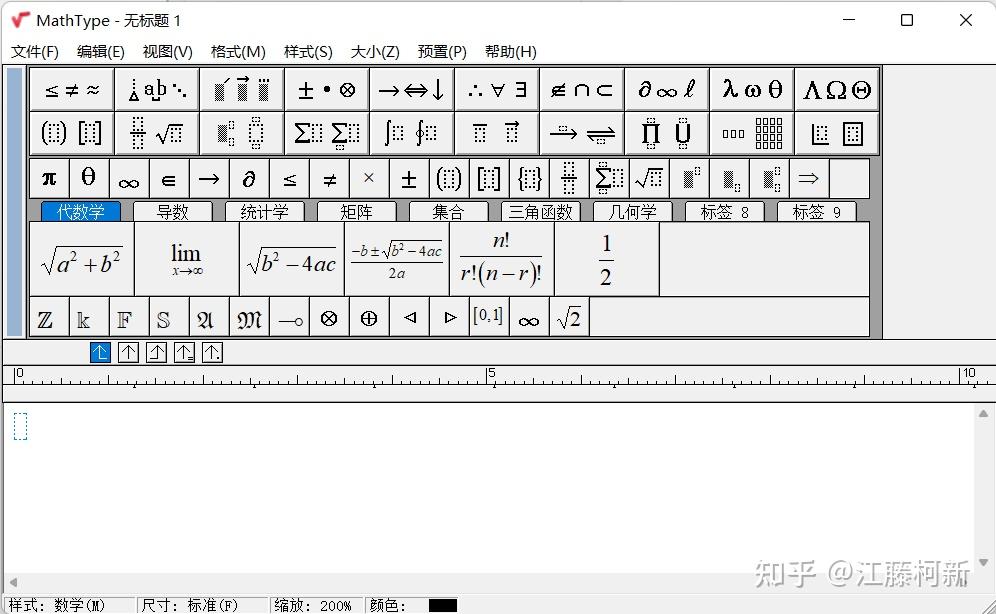Viewport: 996px width, 614px height.
Task: Open the matrix templates palette
Action: 752,133
